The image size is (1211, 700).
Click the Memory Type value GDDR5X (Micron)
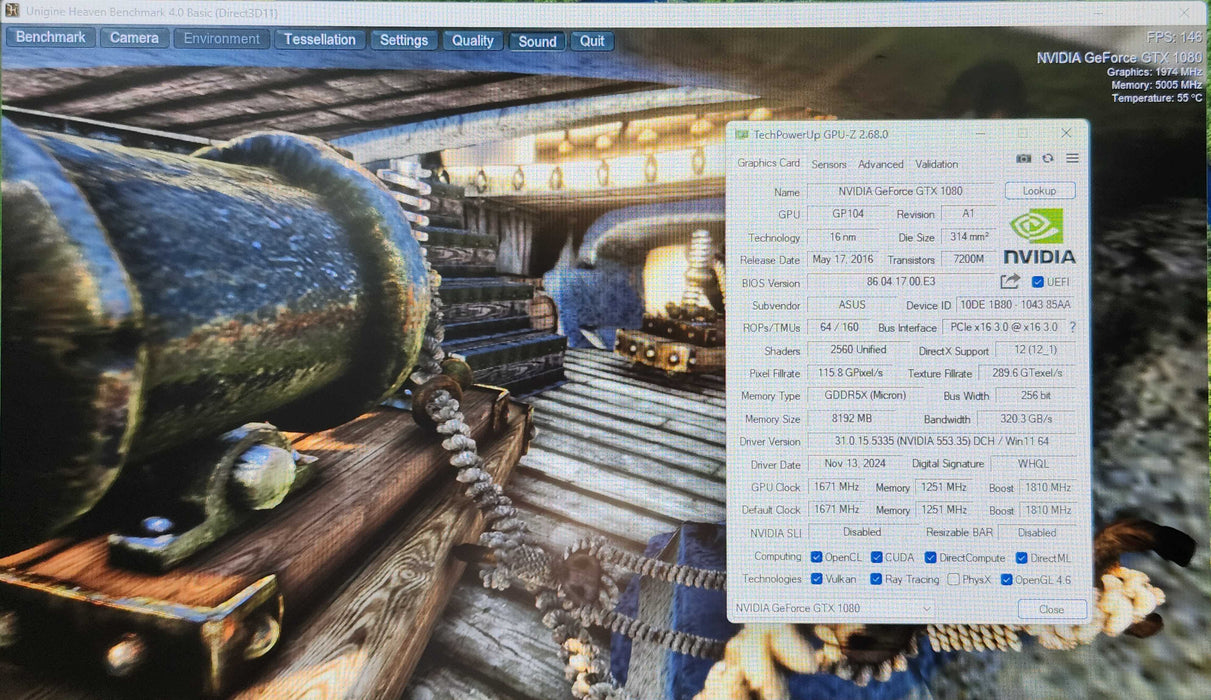point(865,395)
